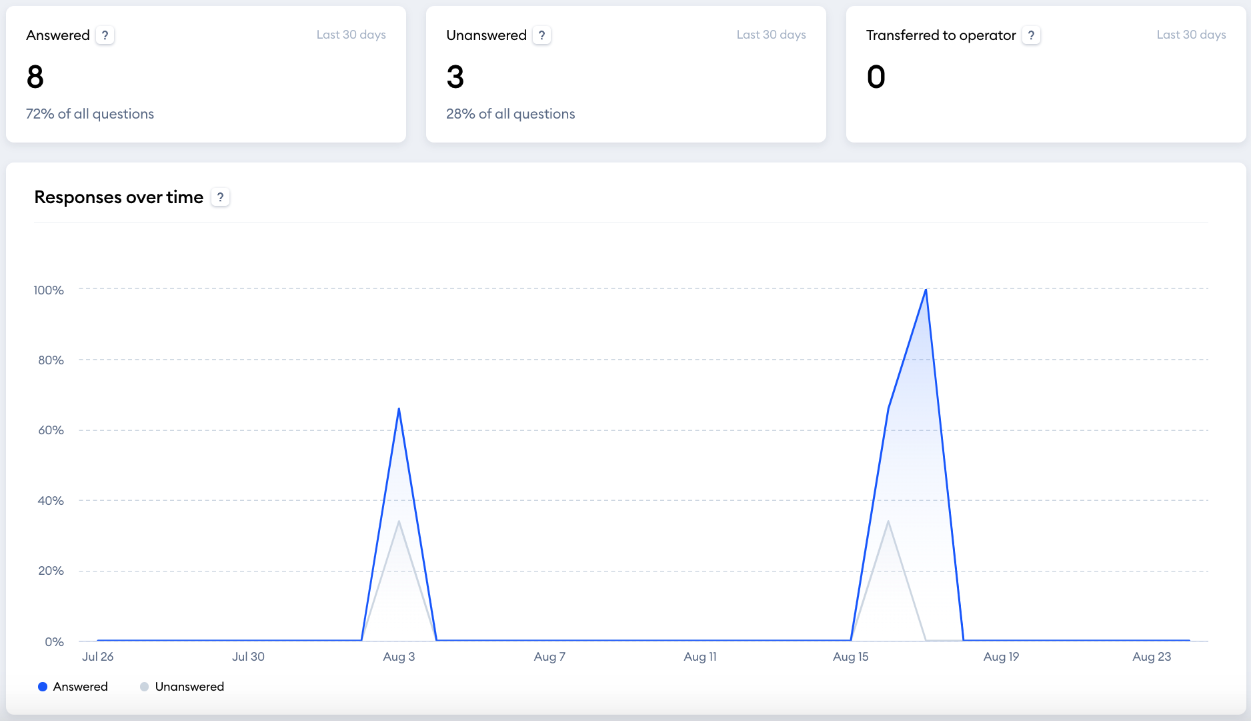Open the Last 30 days filter on Unanswered card
1251x721 pixels.
[771, 34]
